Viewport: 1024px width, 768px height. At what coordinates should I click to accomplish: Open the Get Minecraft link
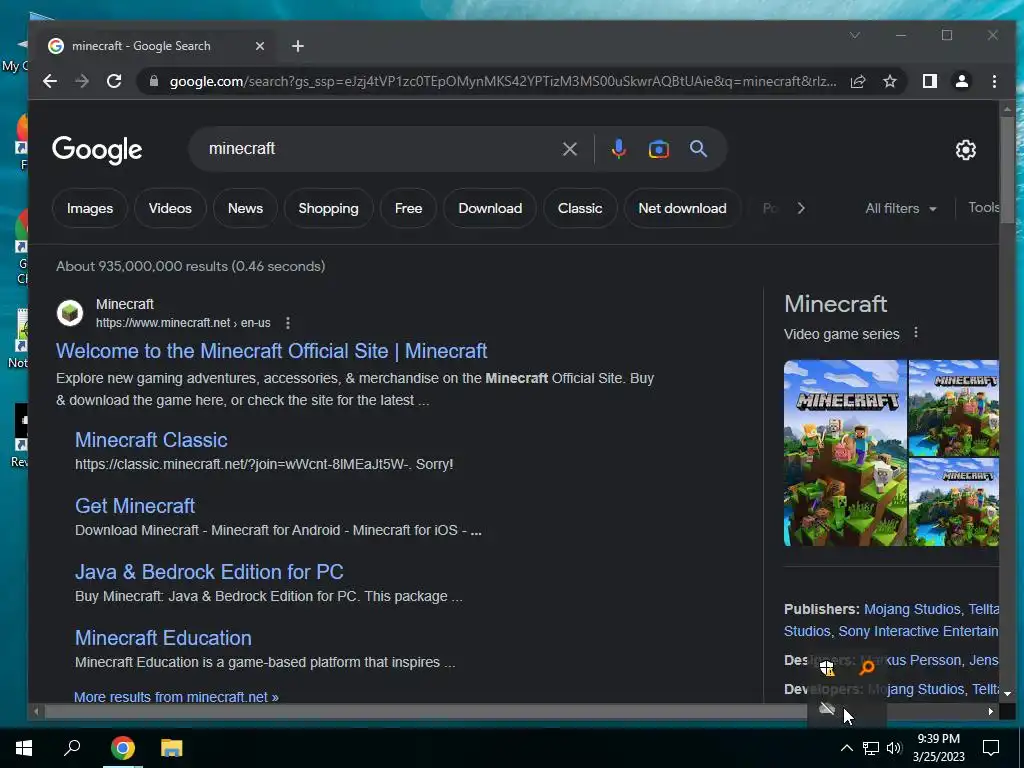135,505
